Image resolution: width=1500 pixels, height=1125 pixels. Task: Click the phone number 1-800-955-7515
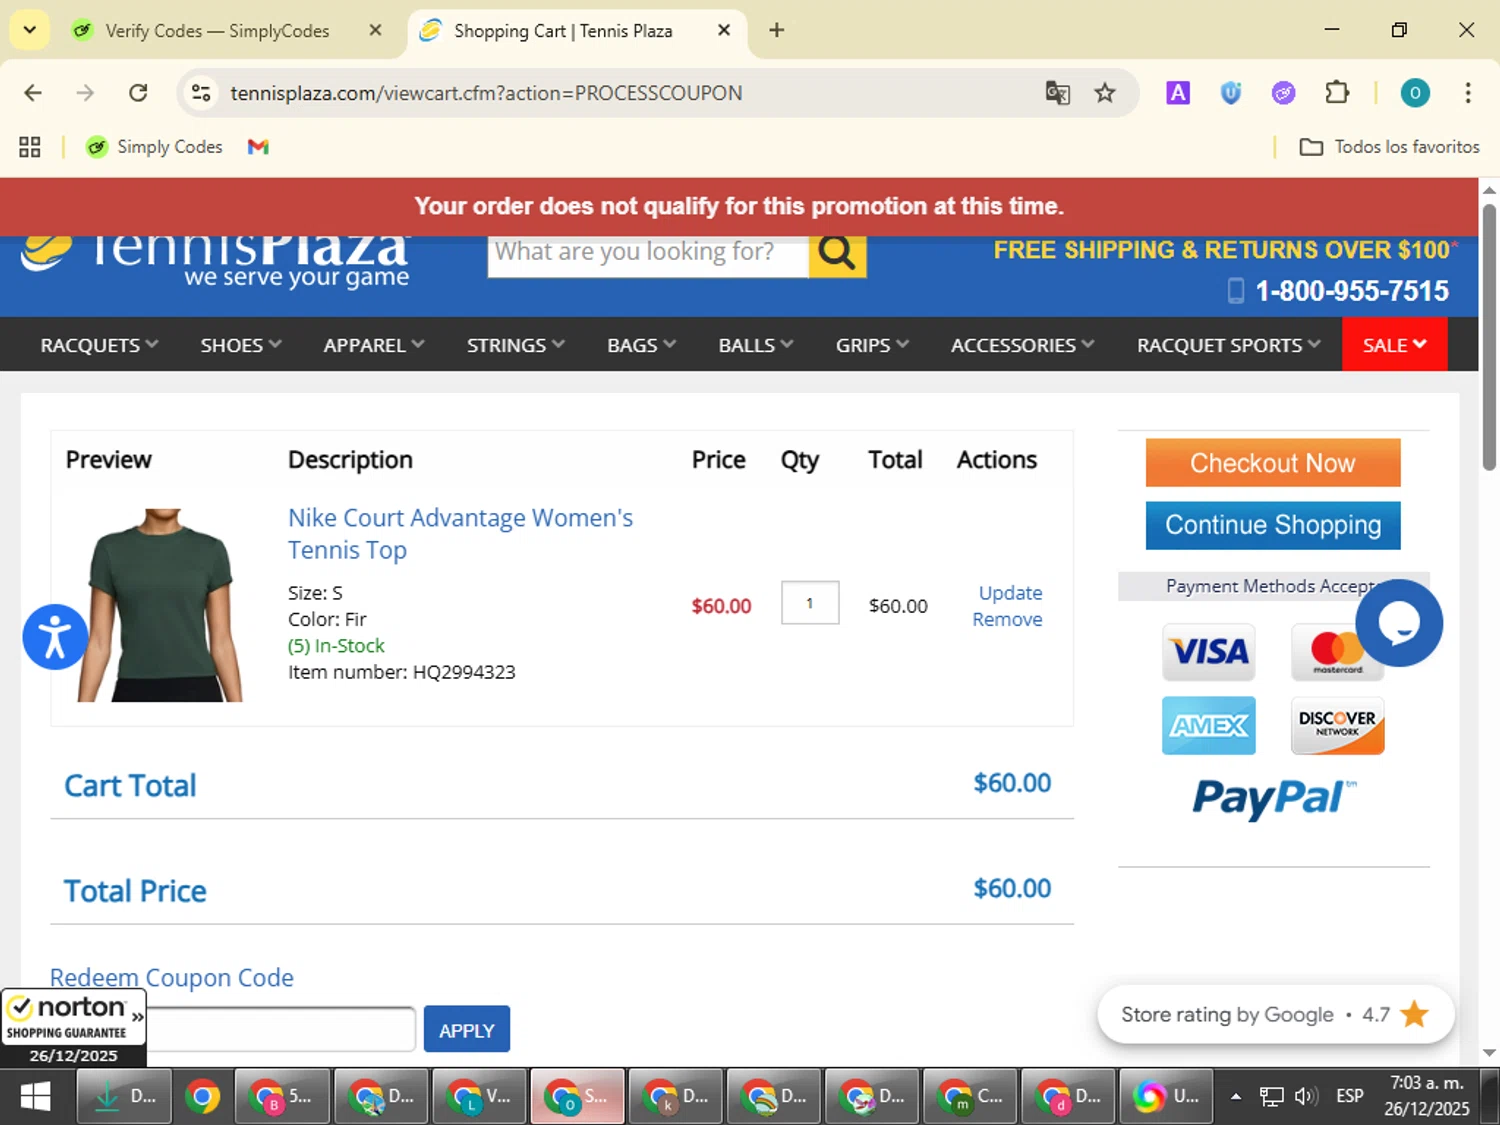click(1351, 291)
